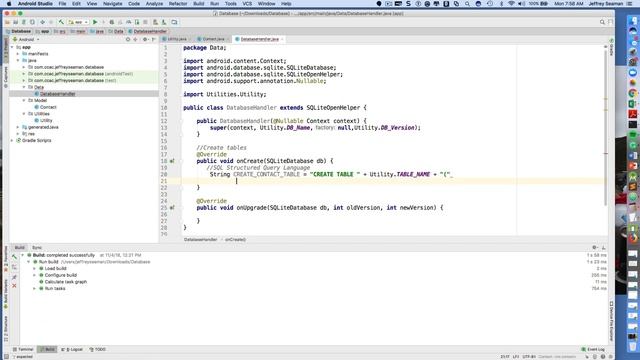640x360 pixels.
Task: Collapse the 'Build: completed successfully' node
Action: coord(23,255)
